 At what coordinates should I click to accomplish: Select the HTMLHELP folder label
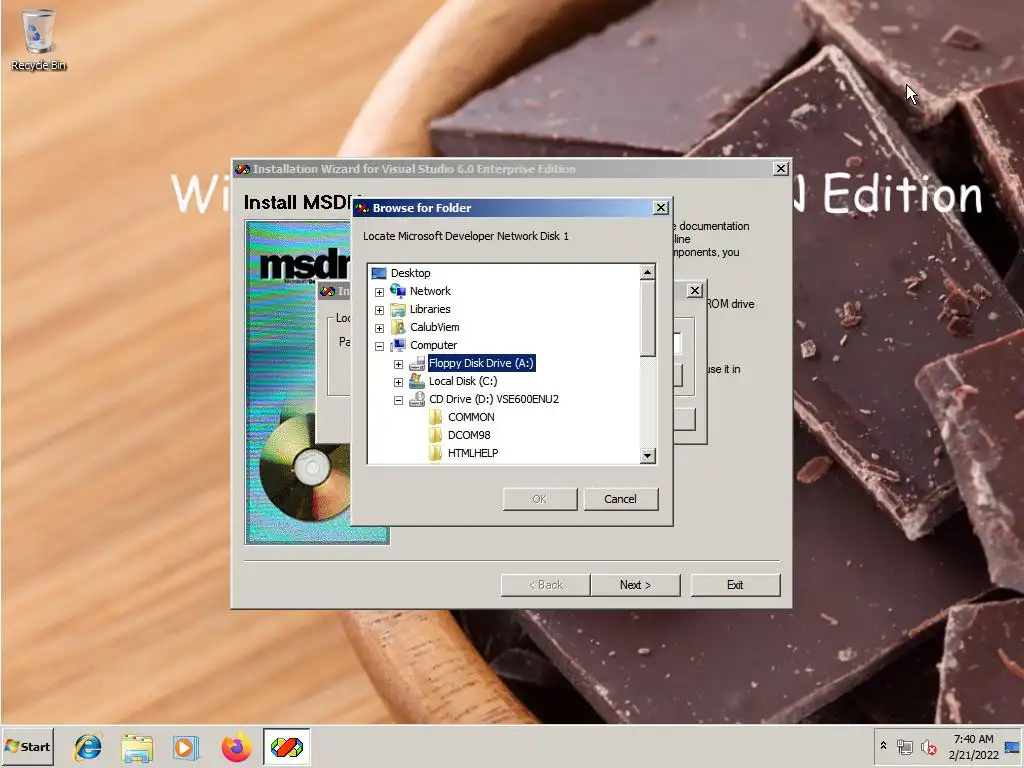473,453
